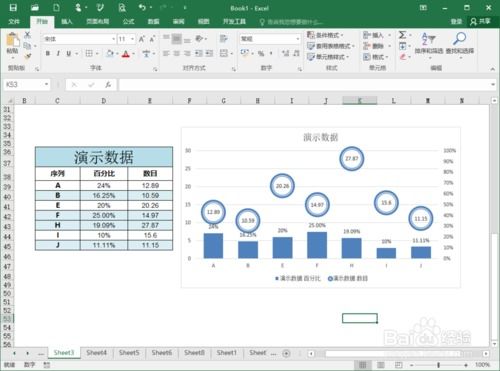The height and width of the screenshot is (371, 500).
Task: Expand Conditional Formatting menu
Action: click(325, 35)
